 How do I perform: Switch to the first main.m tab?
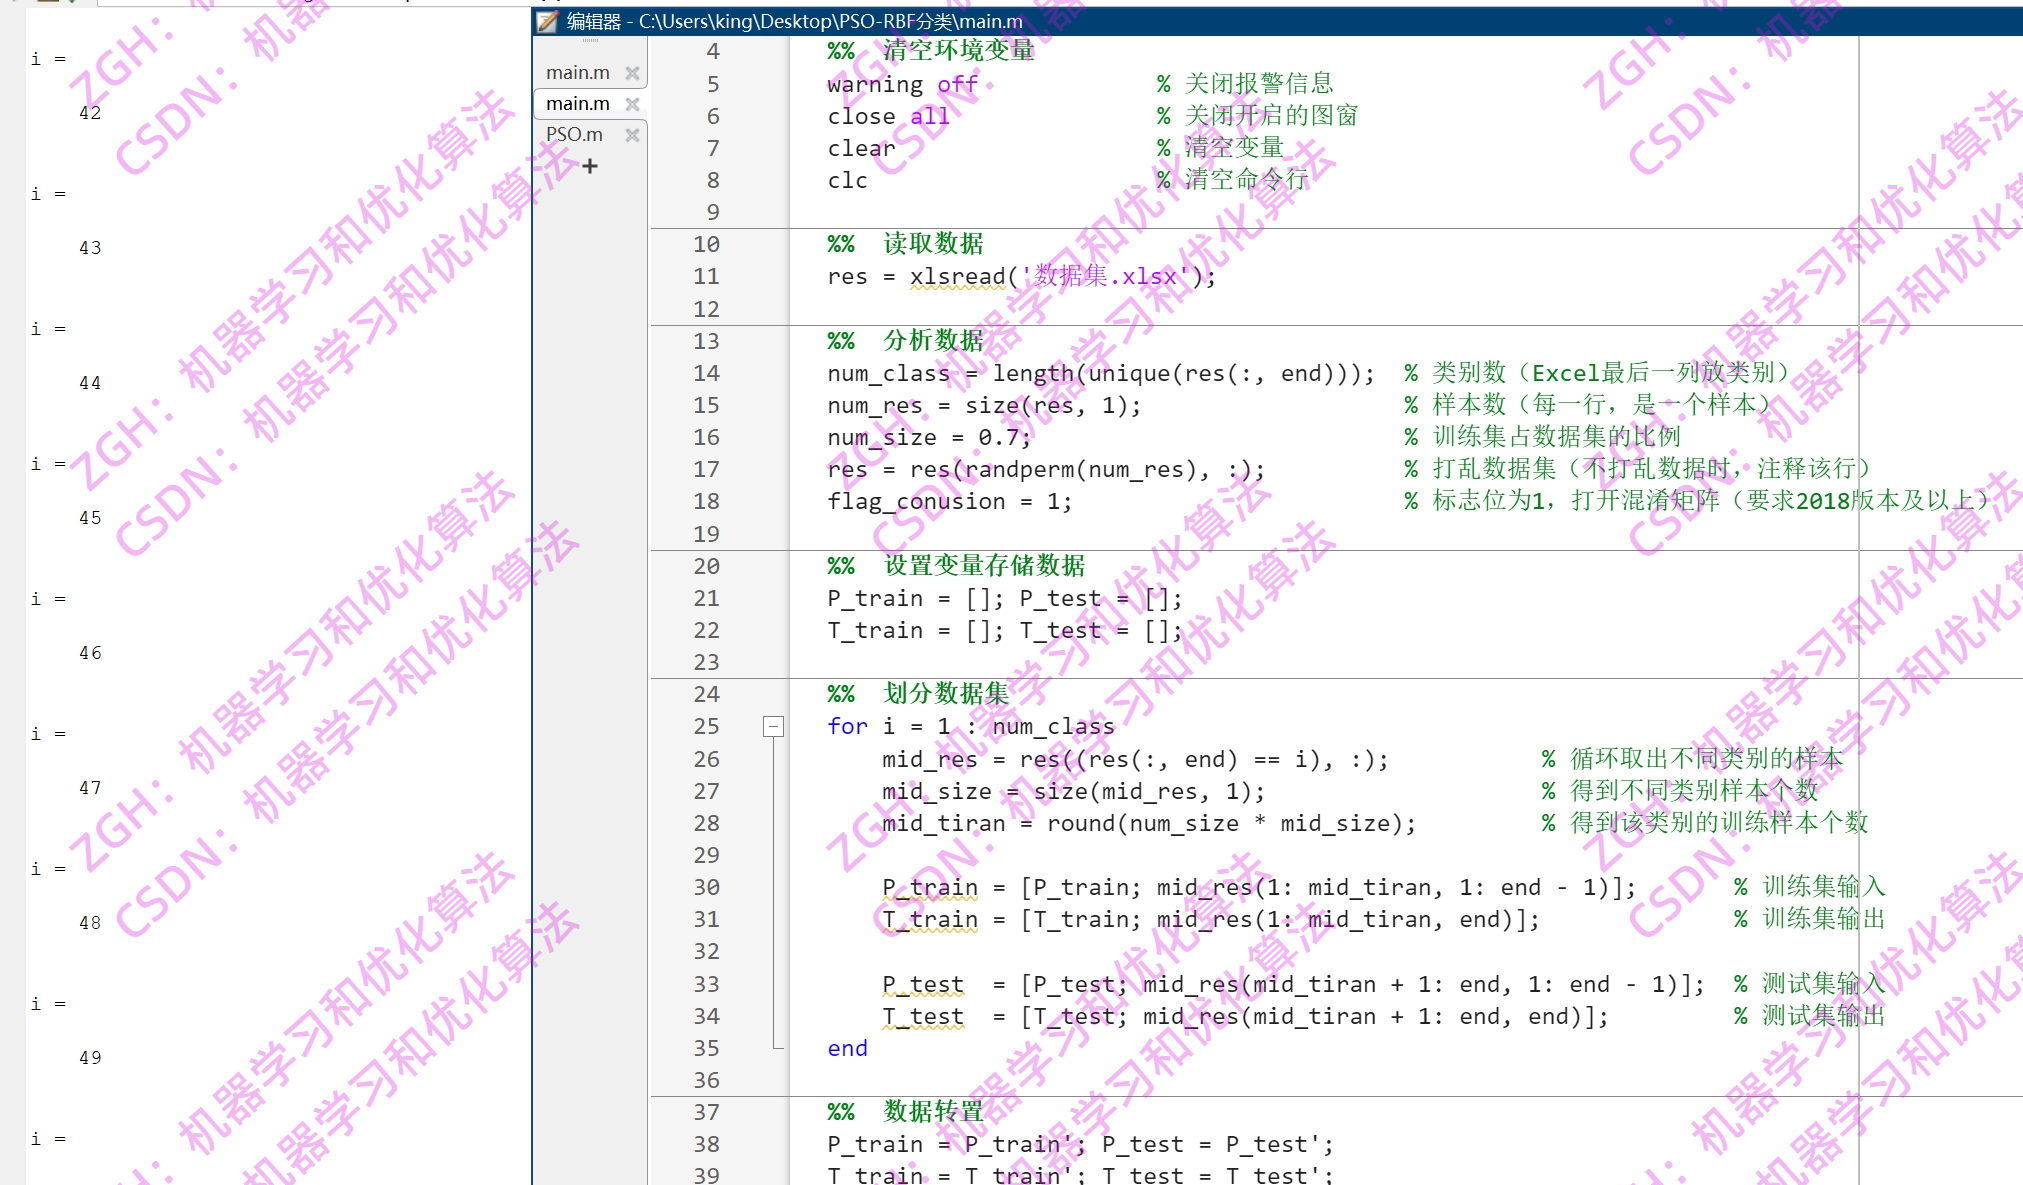point(577,73)
